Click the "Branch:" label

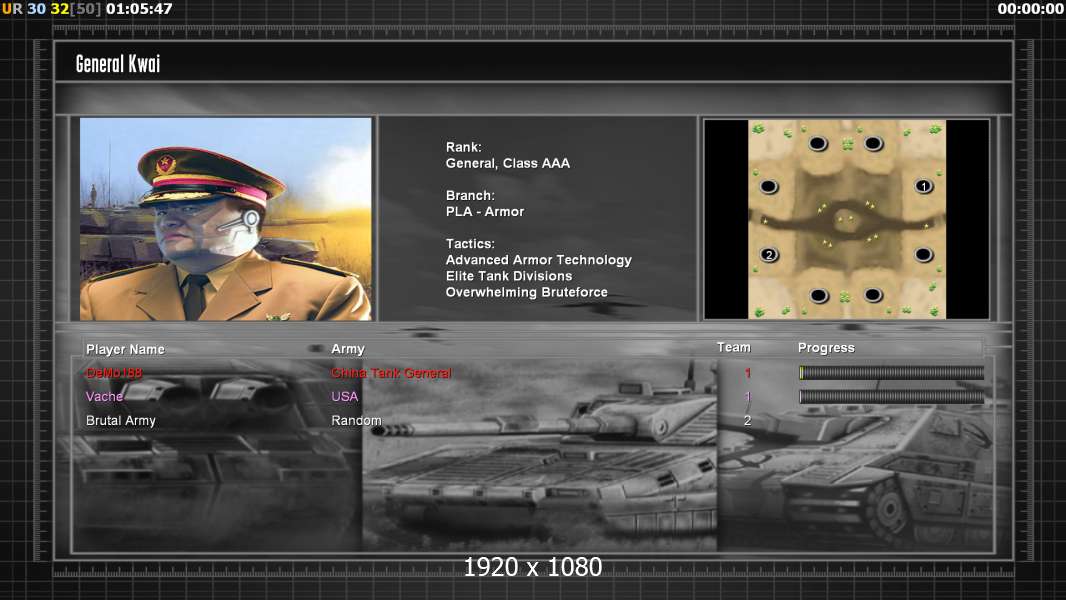470,195
